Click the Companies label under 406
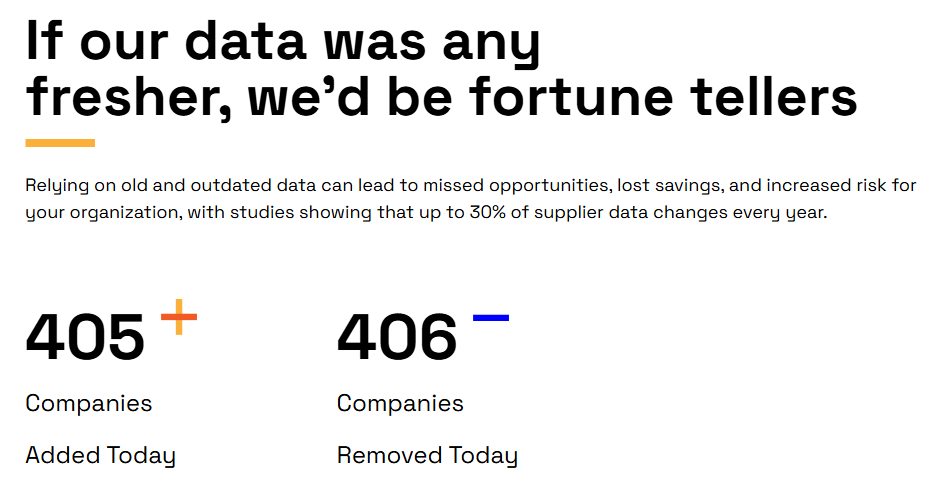The width and height of the screenshot is (937, 481). (x=400, y=403)
